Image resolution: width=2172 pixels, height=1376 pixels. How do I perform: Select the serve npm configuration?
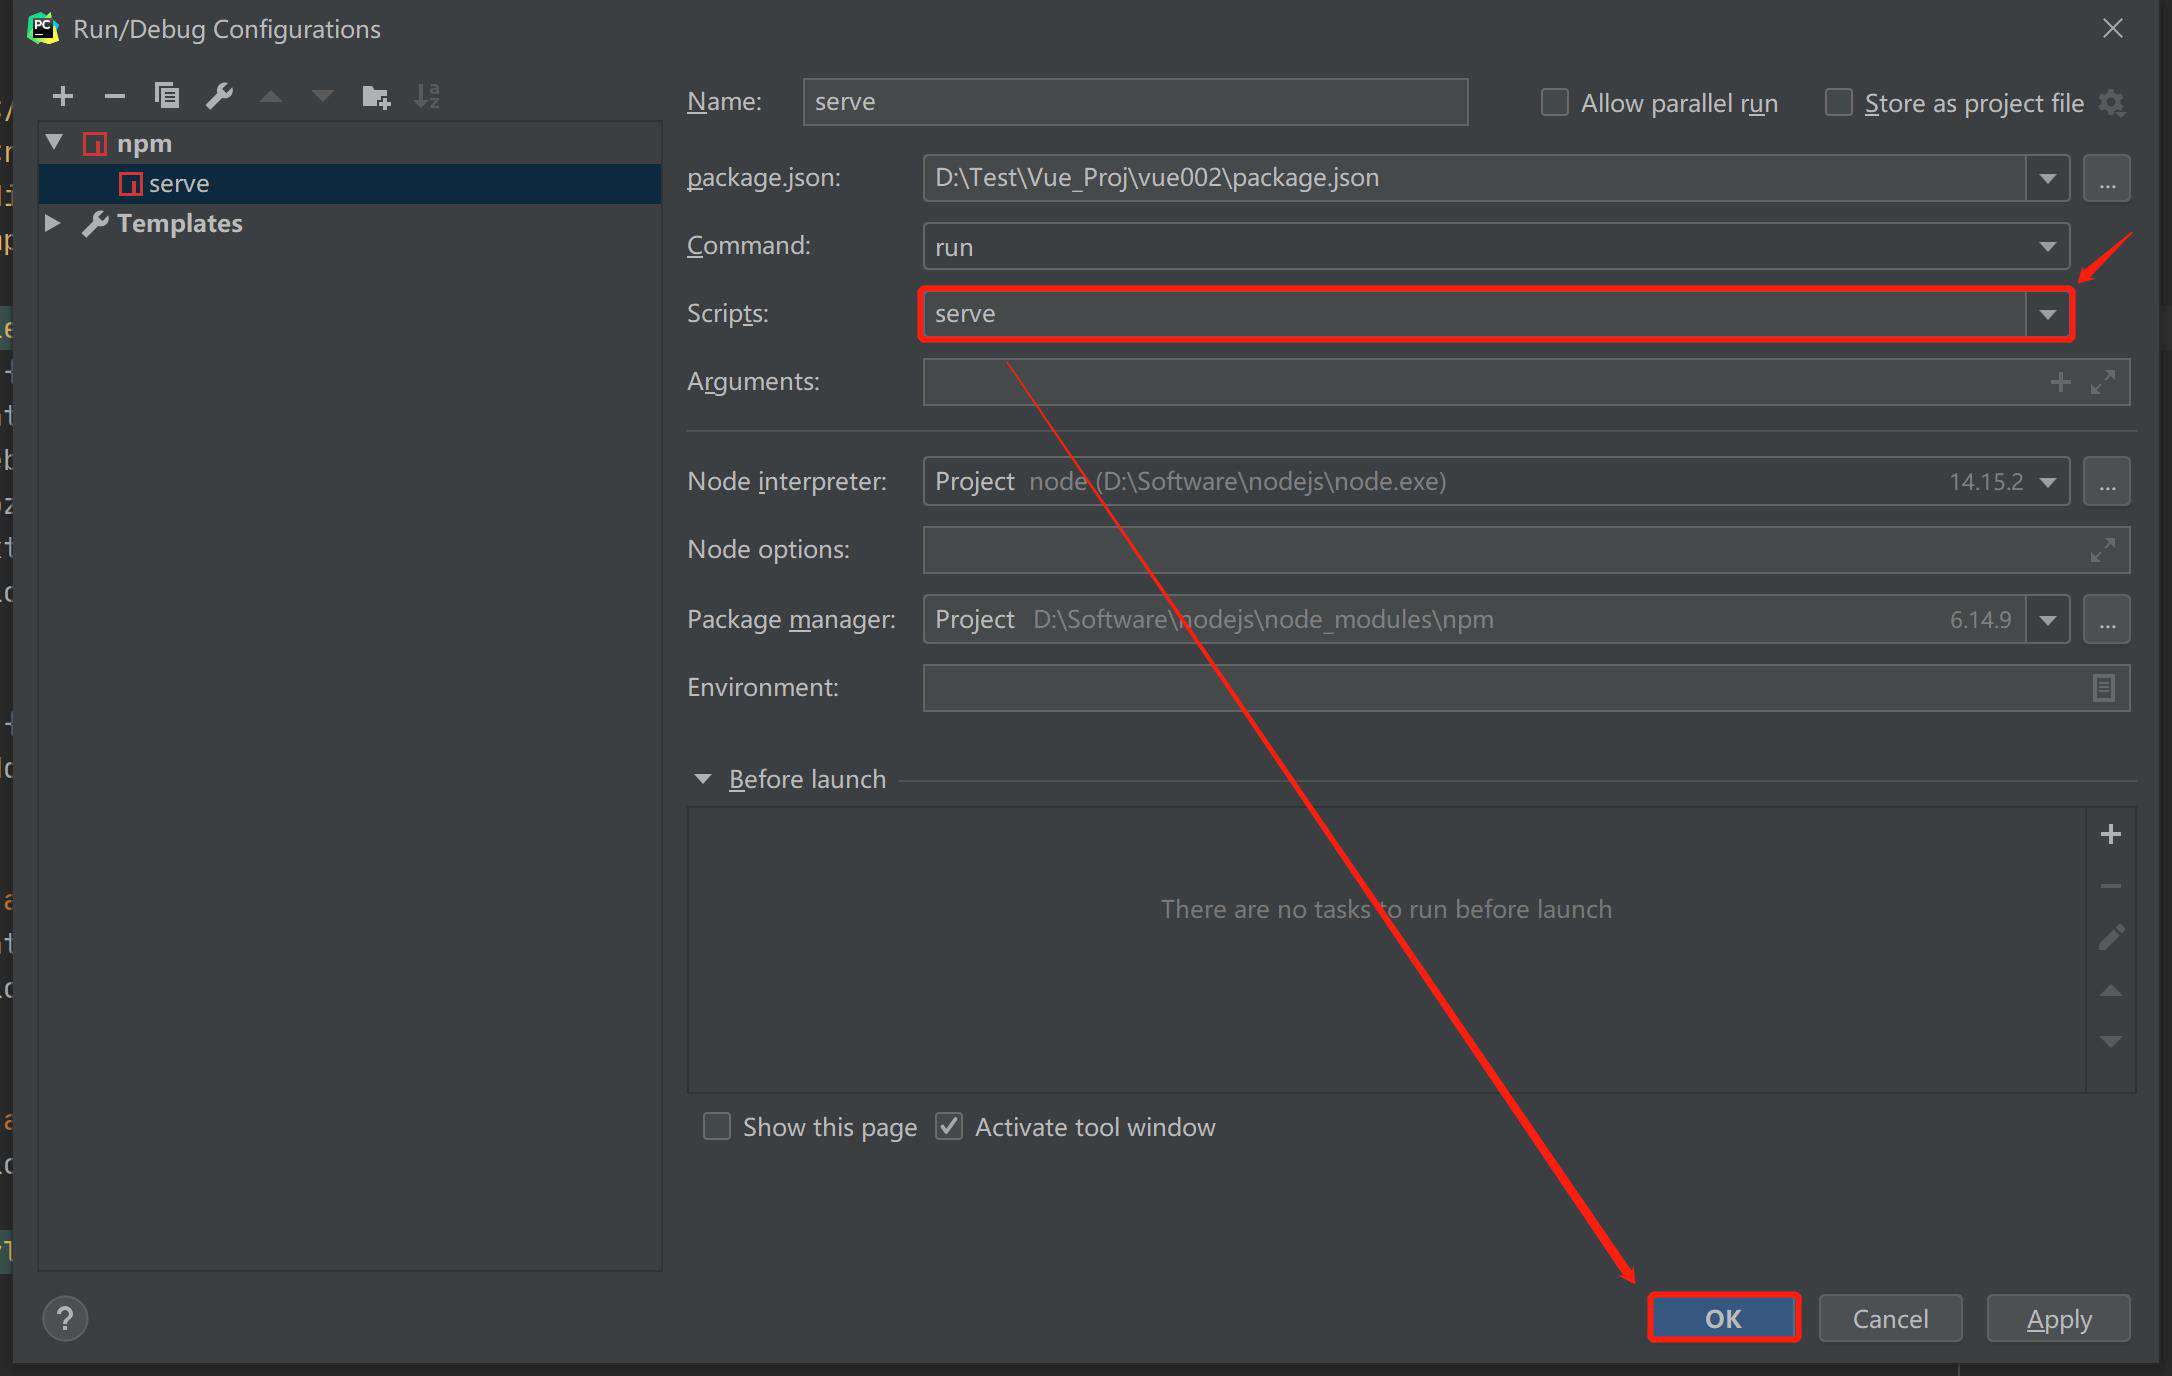pos(350,184)
